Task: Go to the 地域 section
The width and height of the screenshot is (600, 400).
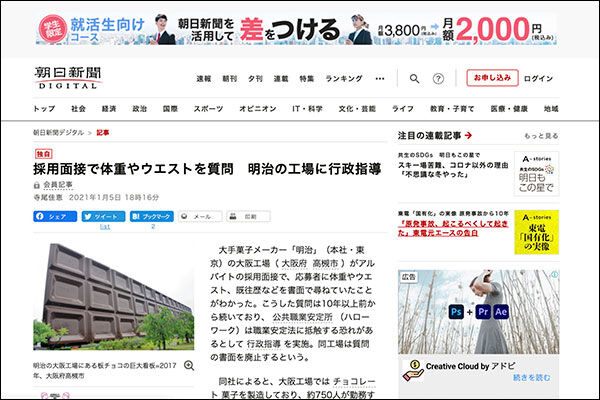Action: point(551,109)
